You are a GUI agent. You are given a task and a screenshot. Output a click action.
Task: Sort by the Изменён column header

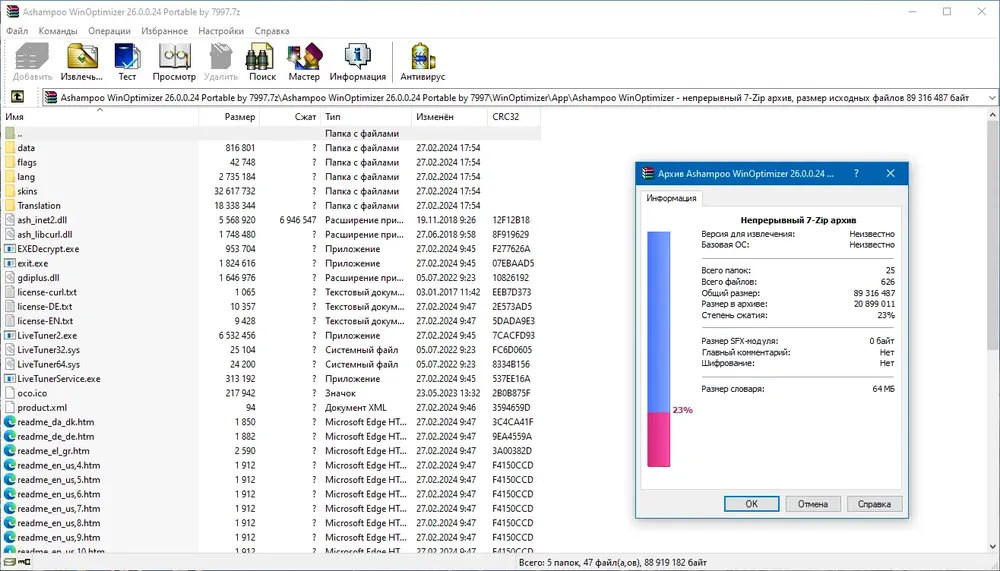(450, 117)
